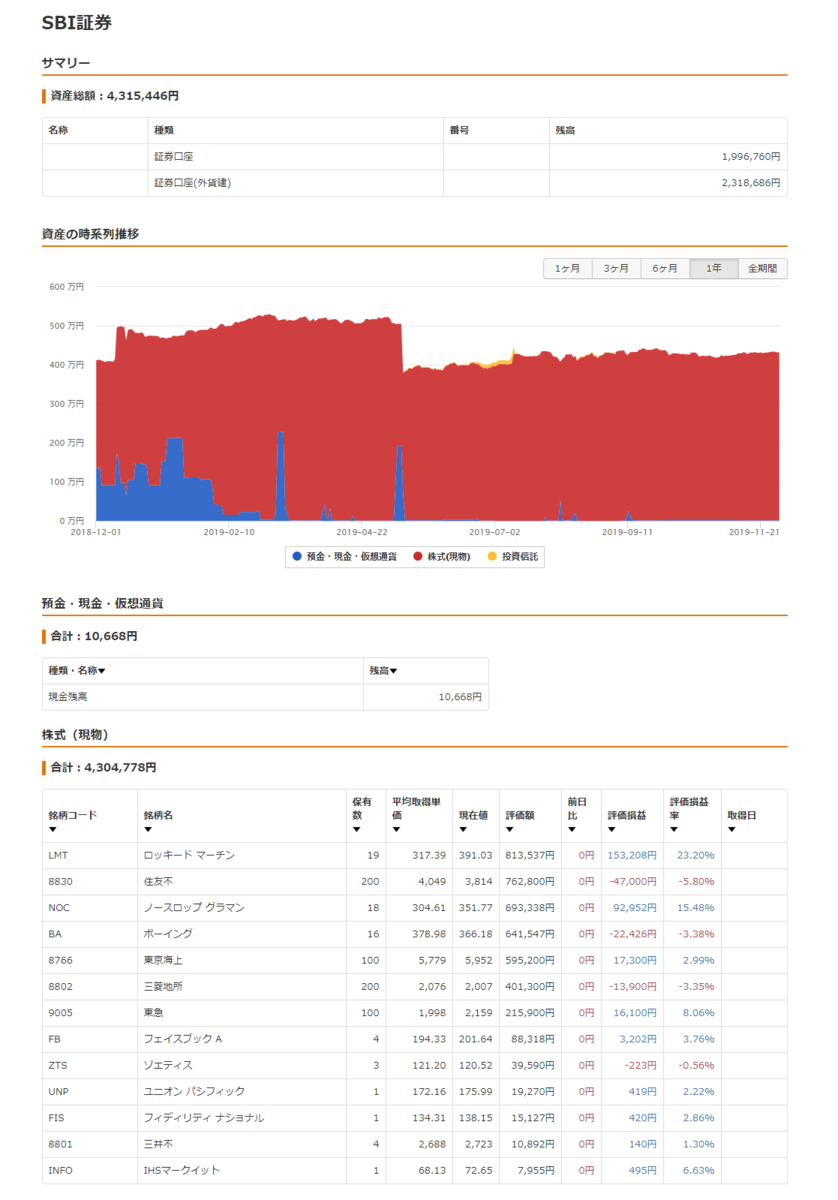Toggle the 預金・現金・仮想通貨 legend series
The height and width of the screenshot is (1200, 838).
[344, 557]
